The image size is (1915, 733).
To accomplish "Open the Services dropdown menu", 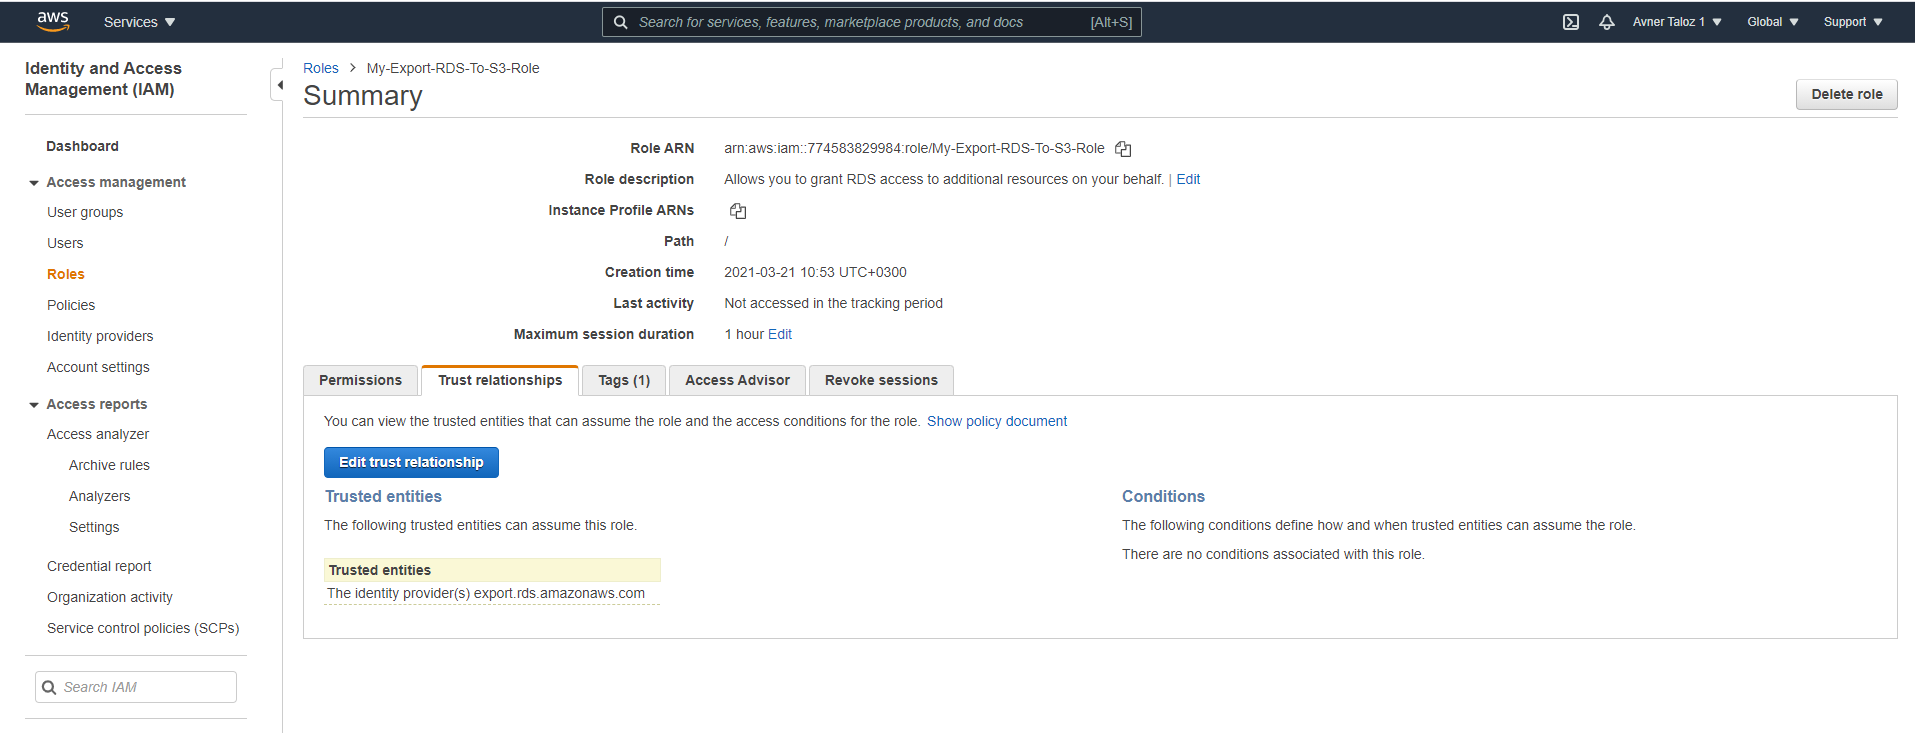I will 139,22.
